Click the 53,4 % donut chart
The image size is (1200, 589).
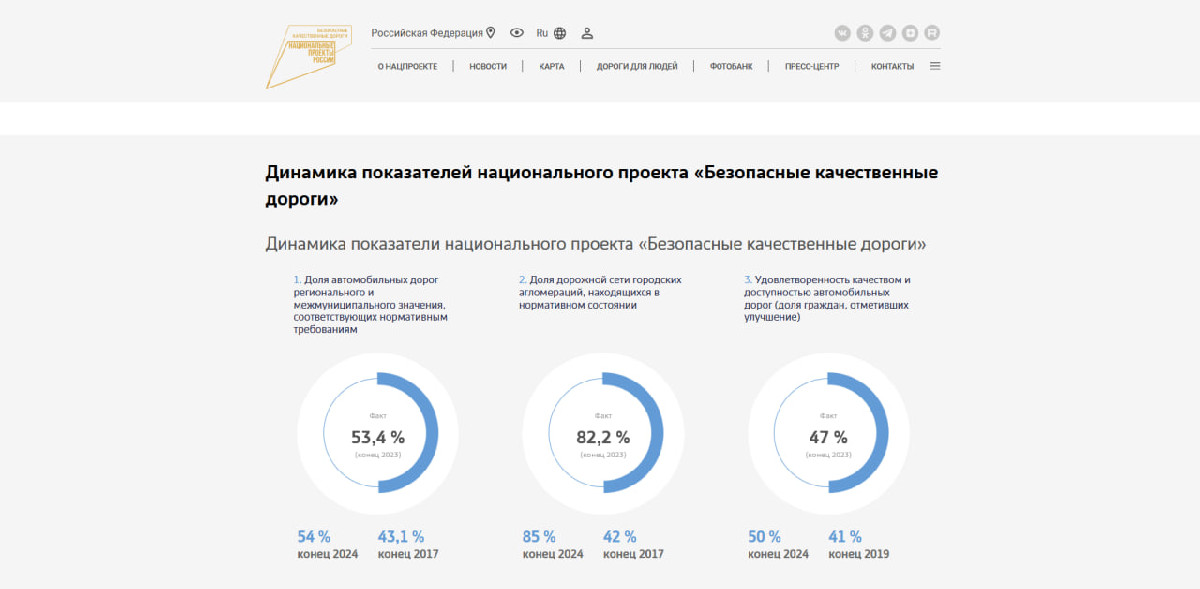(x=379, y=432)
